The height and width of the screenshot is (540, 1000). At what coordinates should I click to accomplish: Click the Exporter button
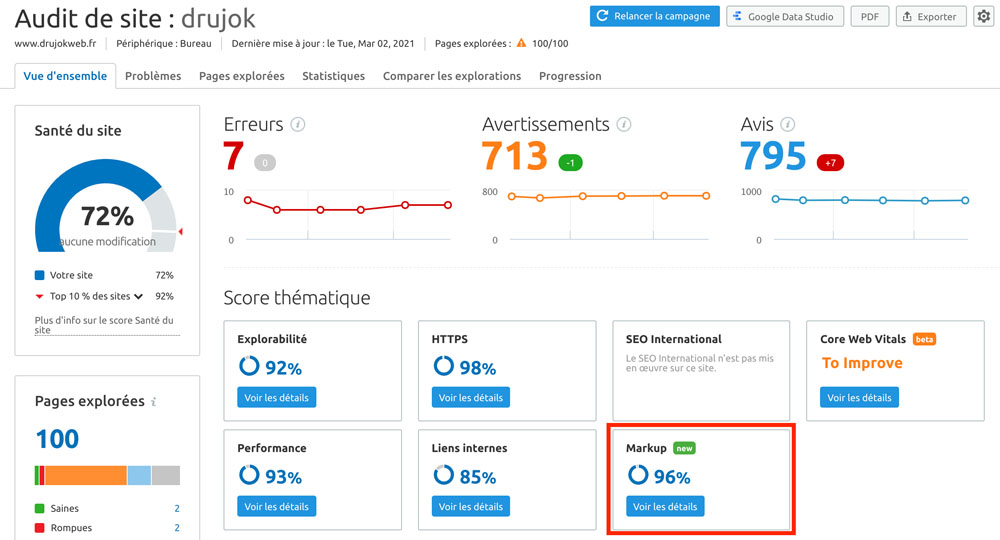[930, 17]
